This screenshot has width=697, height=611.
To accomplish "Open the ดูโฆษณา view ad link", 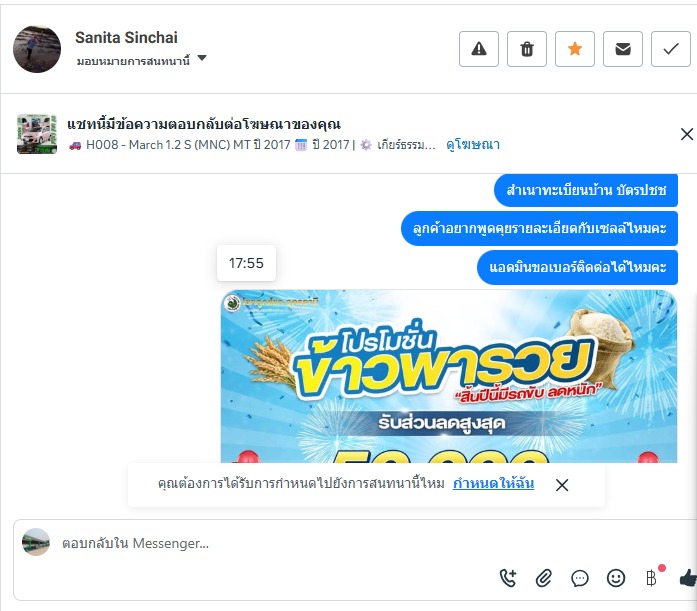I will (x=473, y=144).
